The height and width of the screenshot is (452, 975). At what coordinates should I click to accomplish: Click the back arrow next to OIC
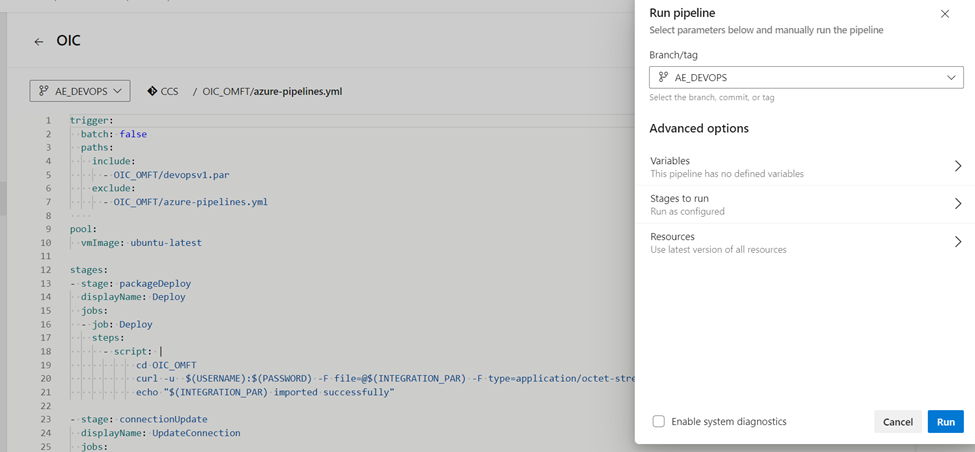pyautogui.click(x=39, y=42)
